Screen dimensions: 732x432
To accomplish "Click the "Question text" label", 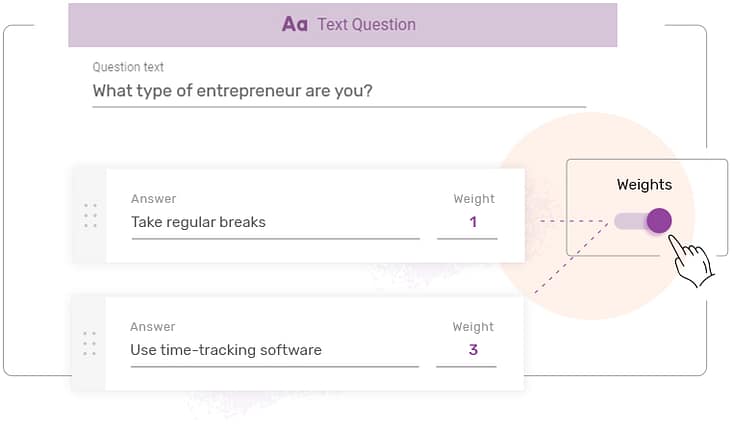I will [128, 67].
